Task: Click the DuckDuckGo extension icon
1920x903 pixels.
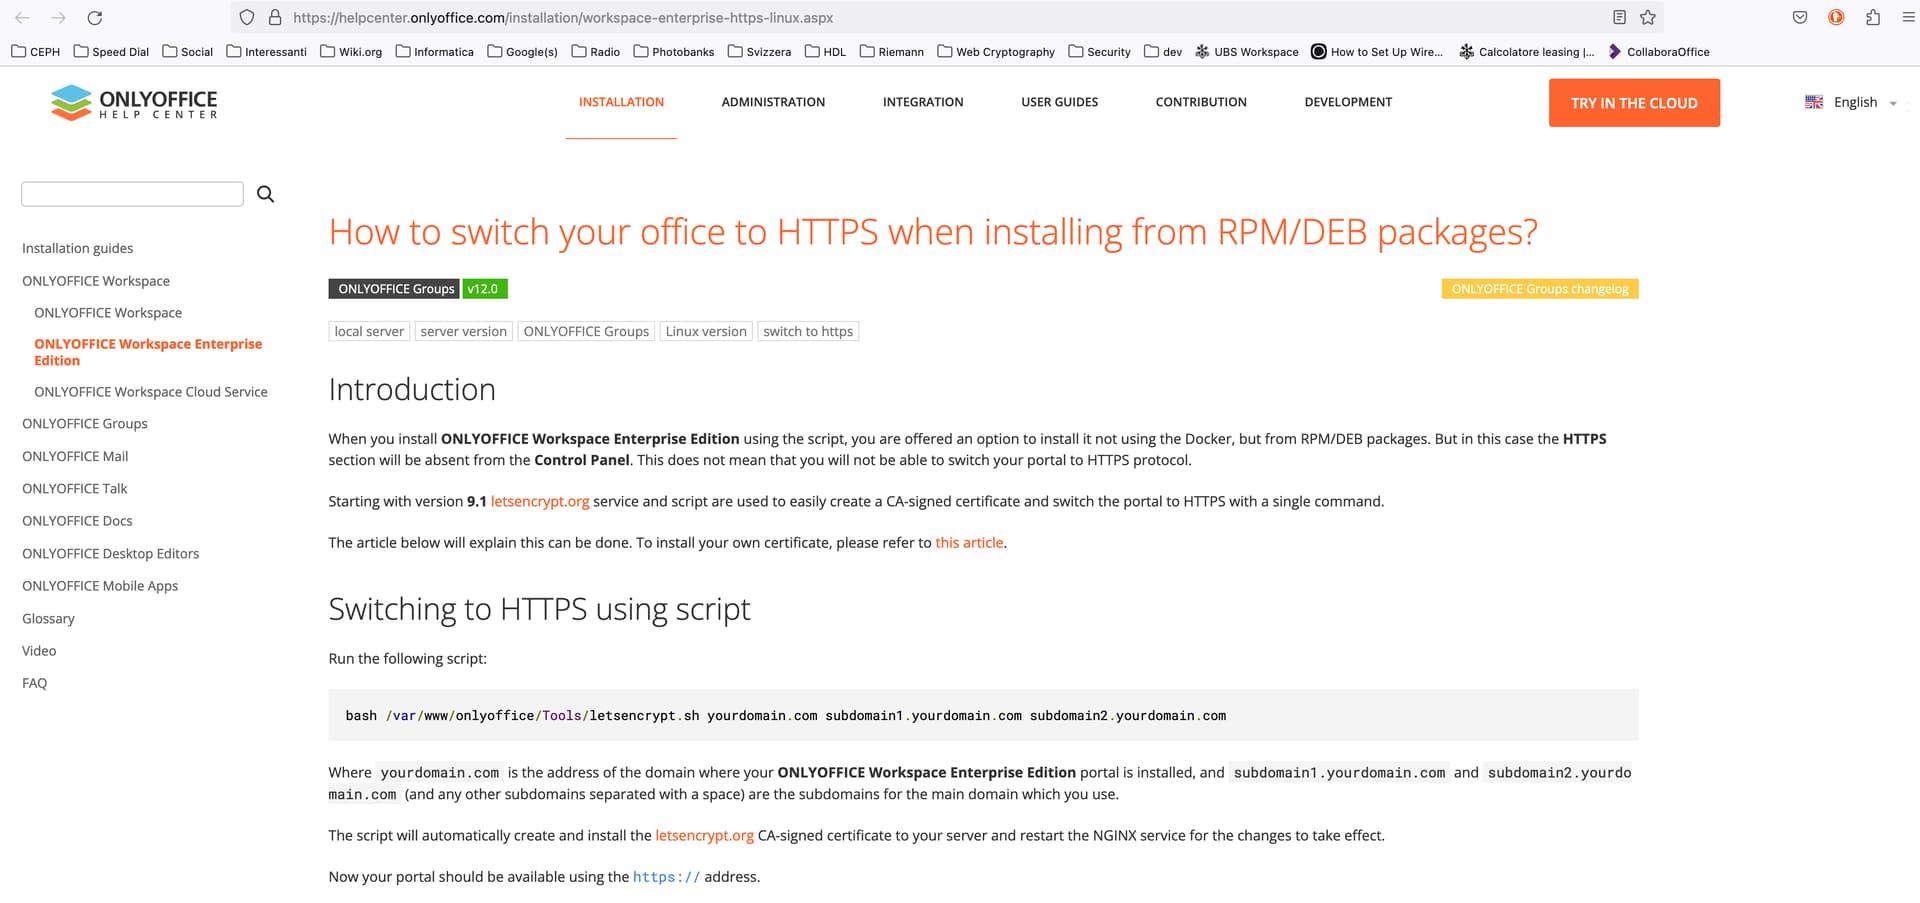Action: (x=1836, y=17)
